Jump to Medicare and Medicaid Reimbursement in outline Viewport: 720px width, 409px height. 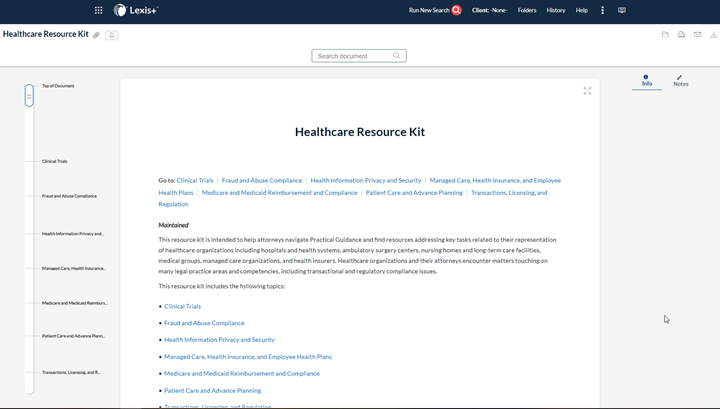click(75, 303)
